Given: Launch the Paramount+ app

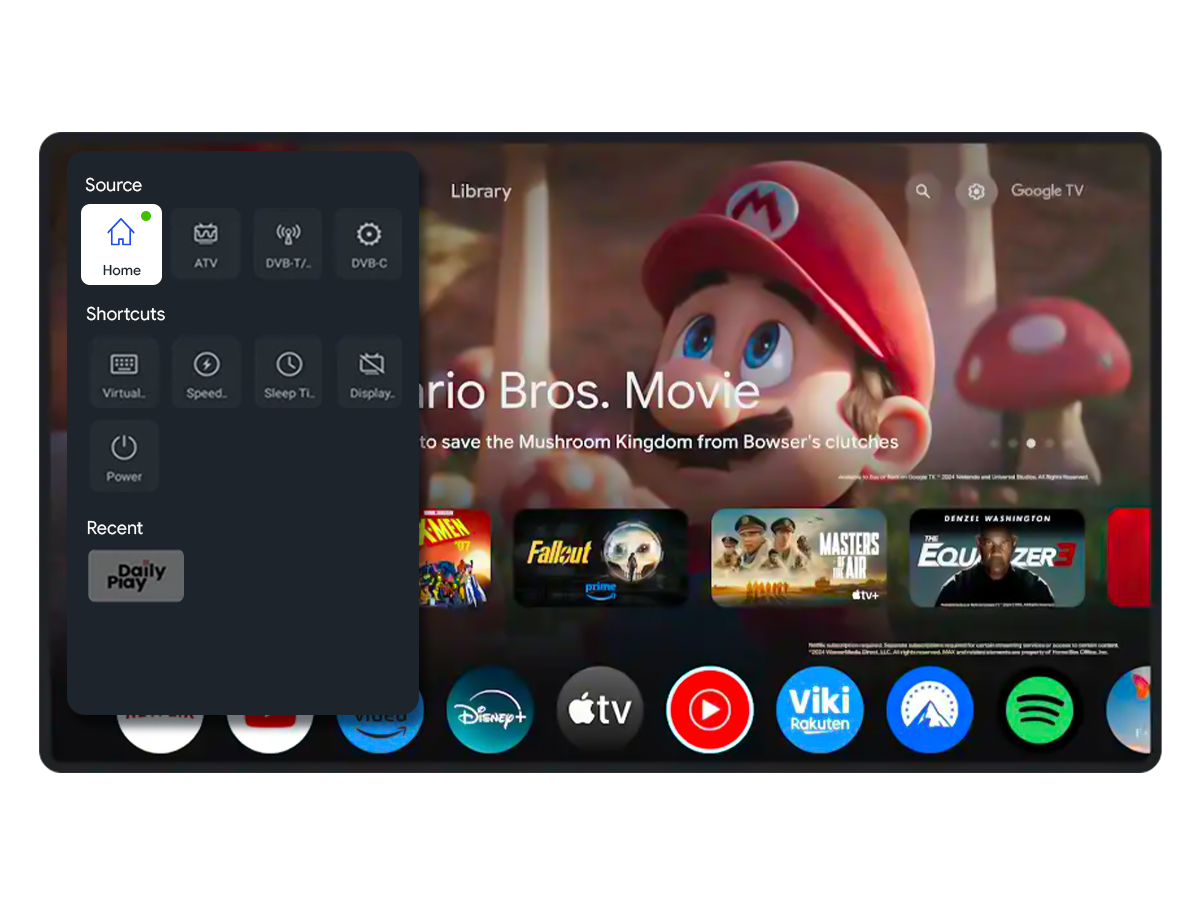Looking at the screenshot, I should point(930,710).
